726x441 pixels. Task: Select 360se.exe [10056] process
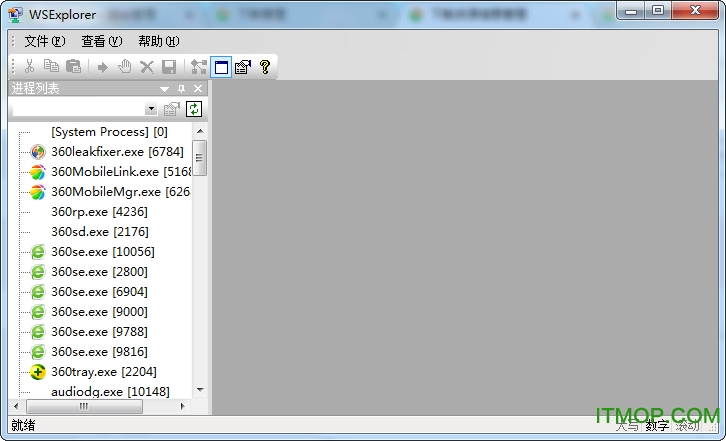(103, 252)
